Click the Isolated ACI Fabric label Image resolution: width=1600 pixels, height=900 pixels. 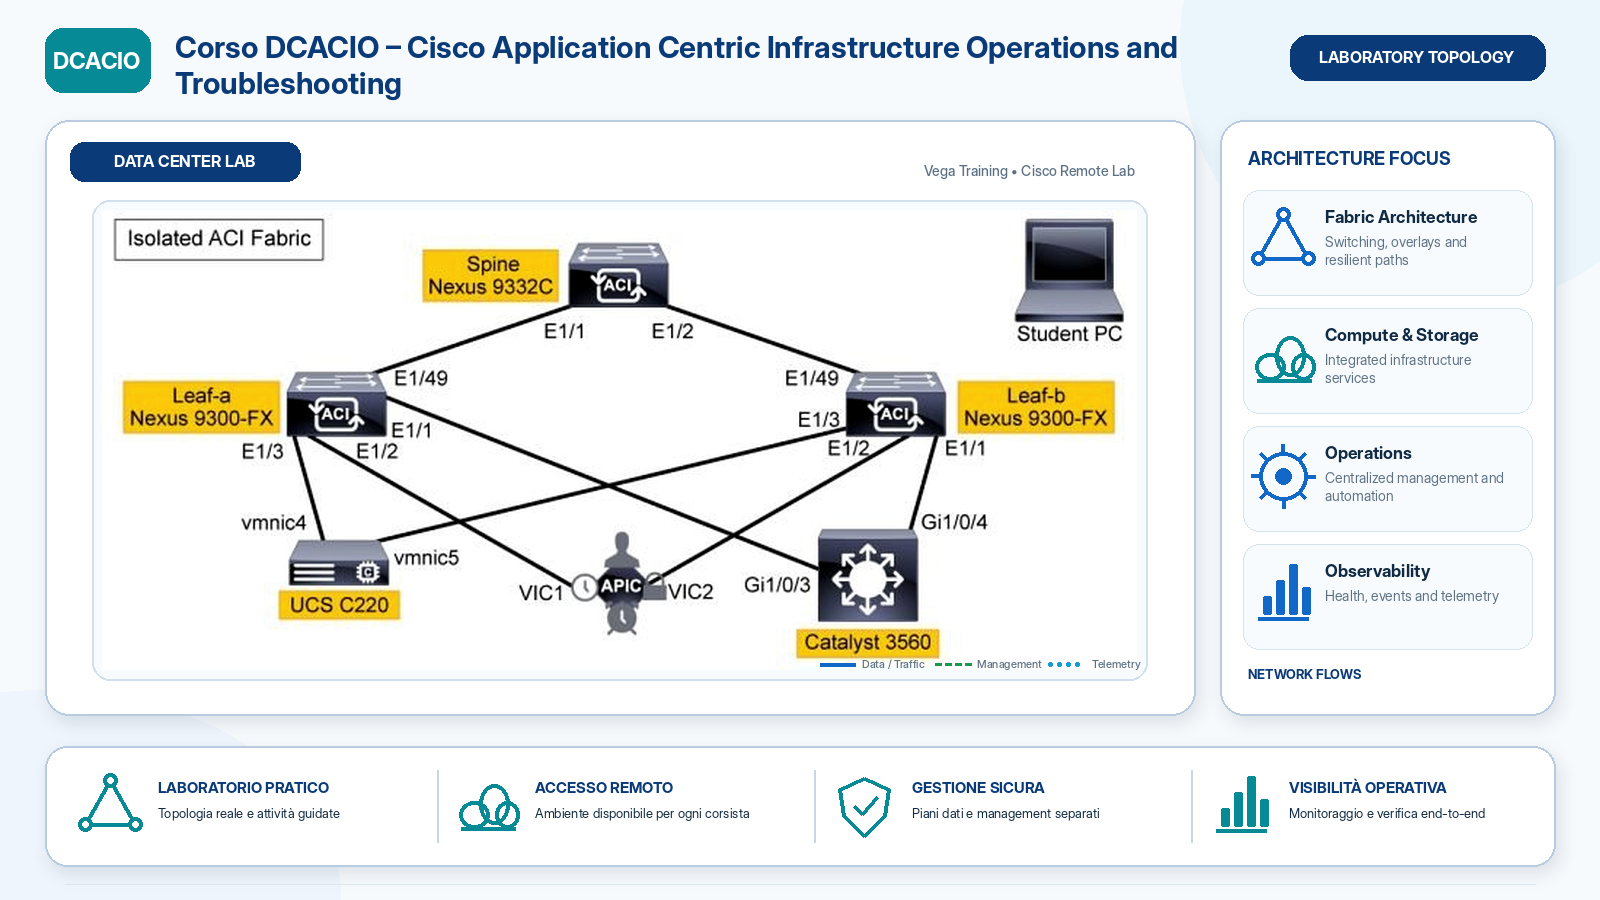click(219, 239)
